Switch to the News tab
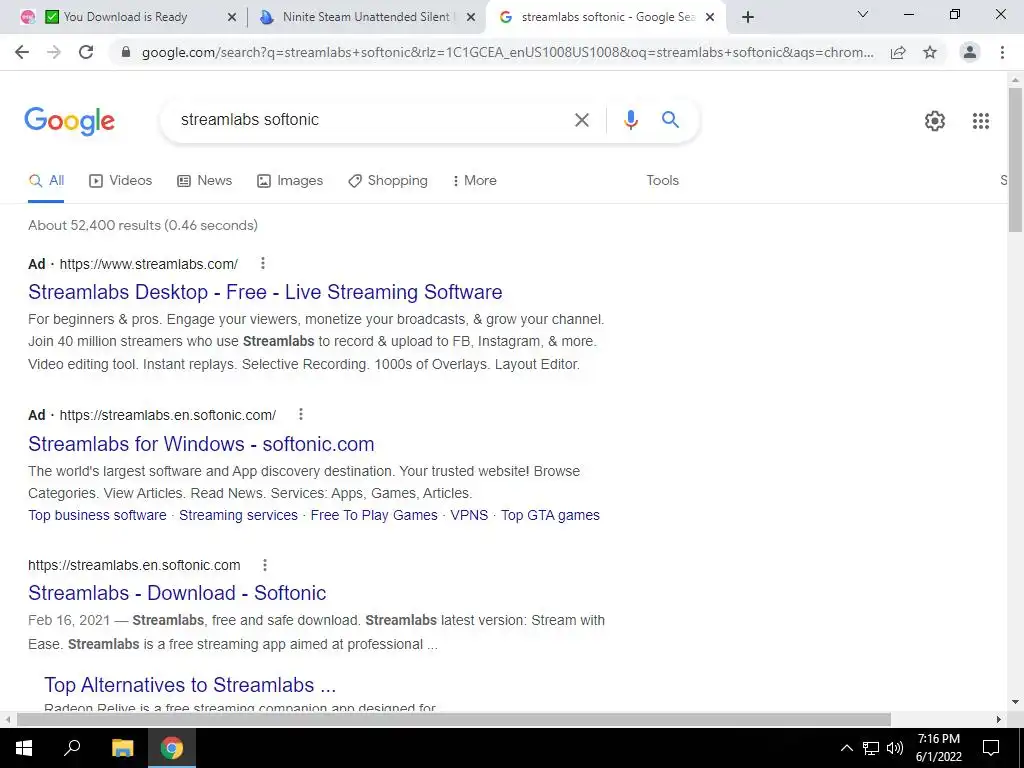The image size is (1024, 768). click(204, 180)
